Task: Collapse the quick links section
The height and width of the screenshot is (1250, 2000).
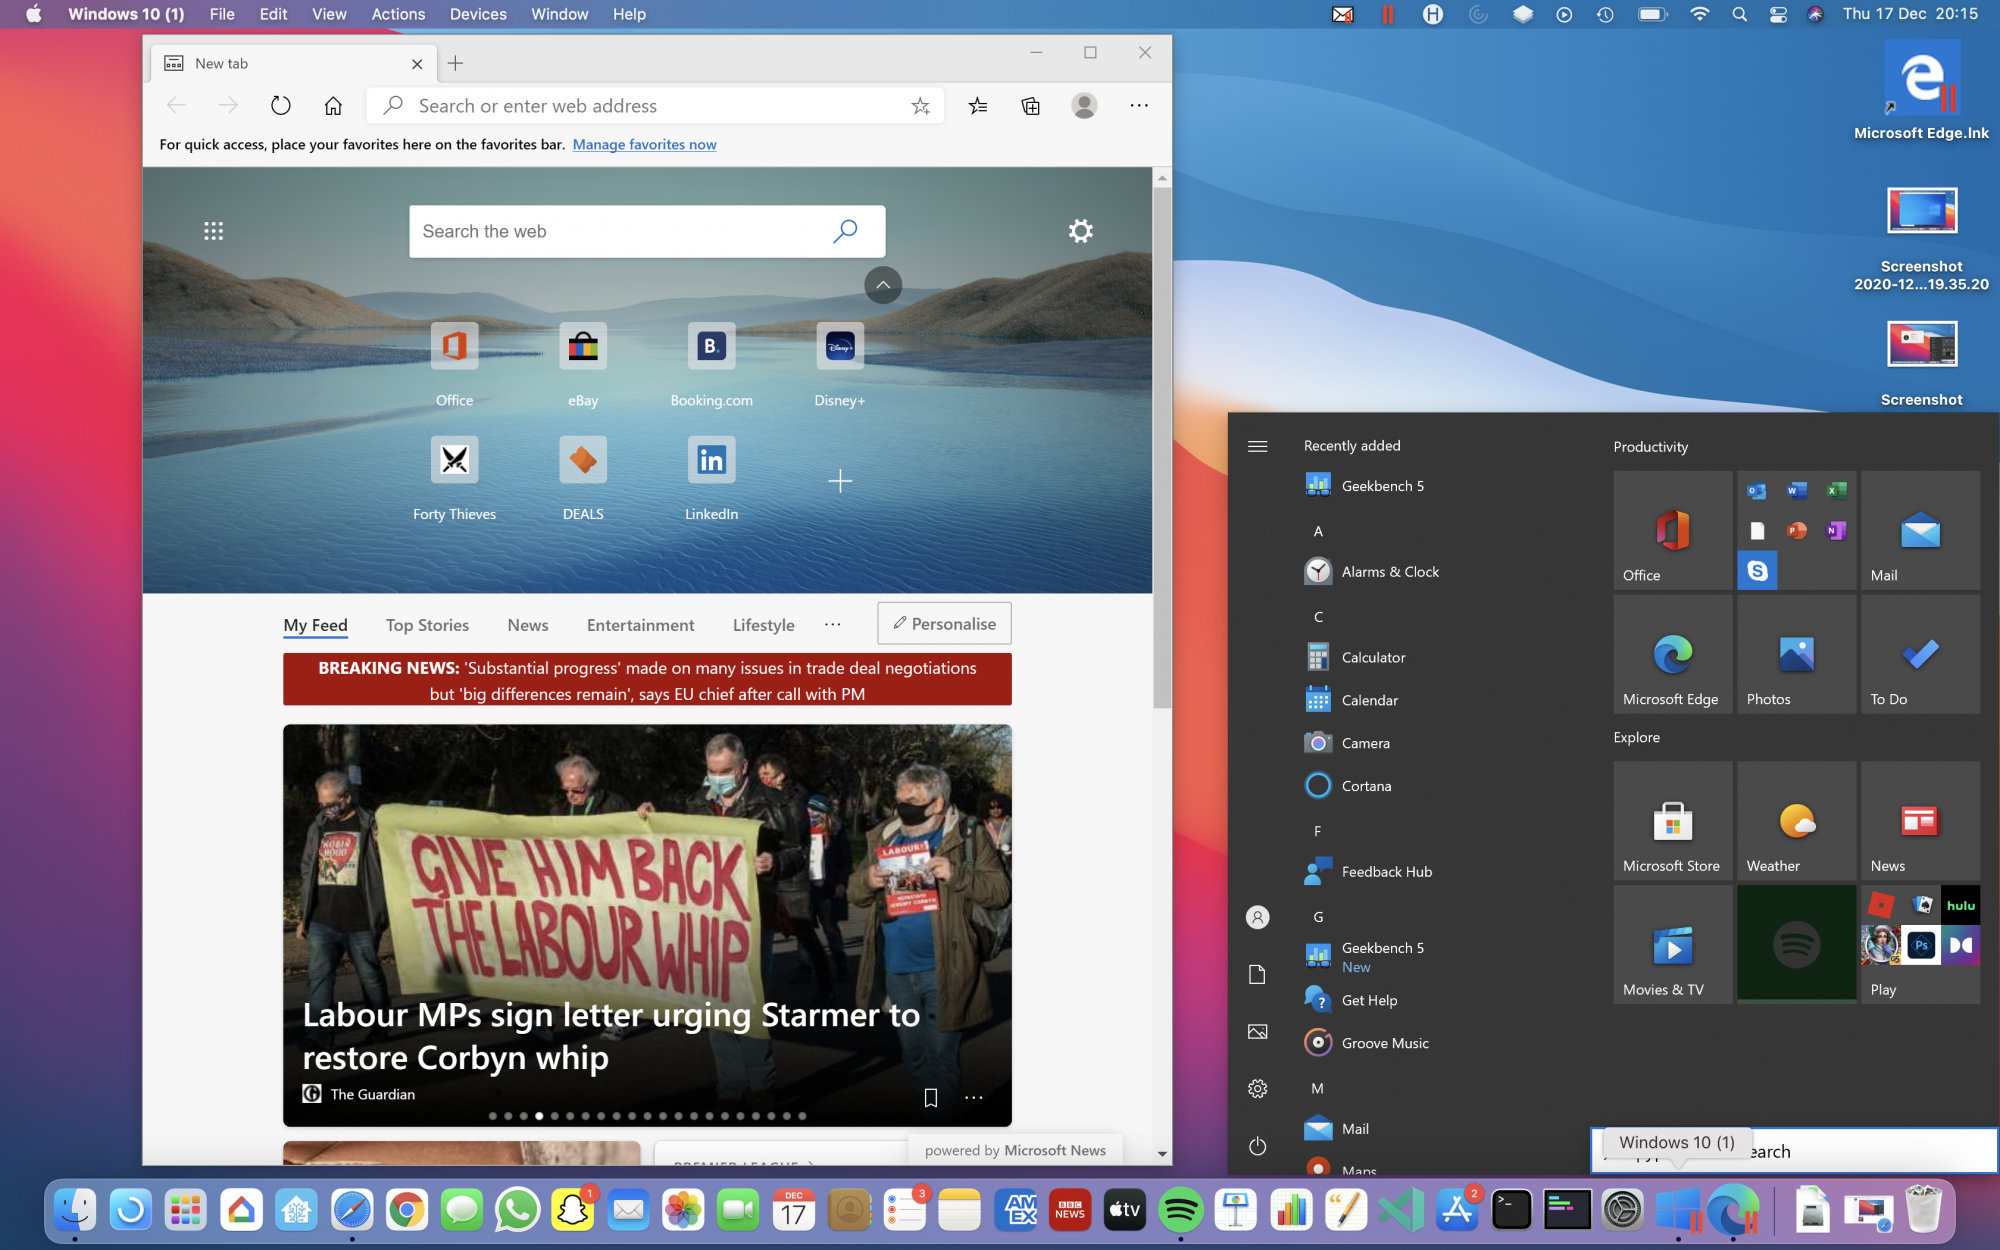Action: 882,285
